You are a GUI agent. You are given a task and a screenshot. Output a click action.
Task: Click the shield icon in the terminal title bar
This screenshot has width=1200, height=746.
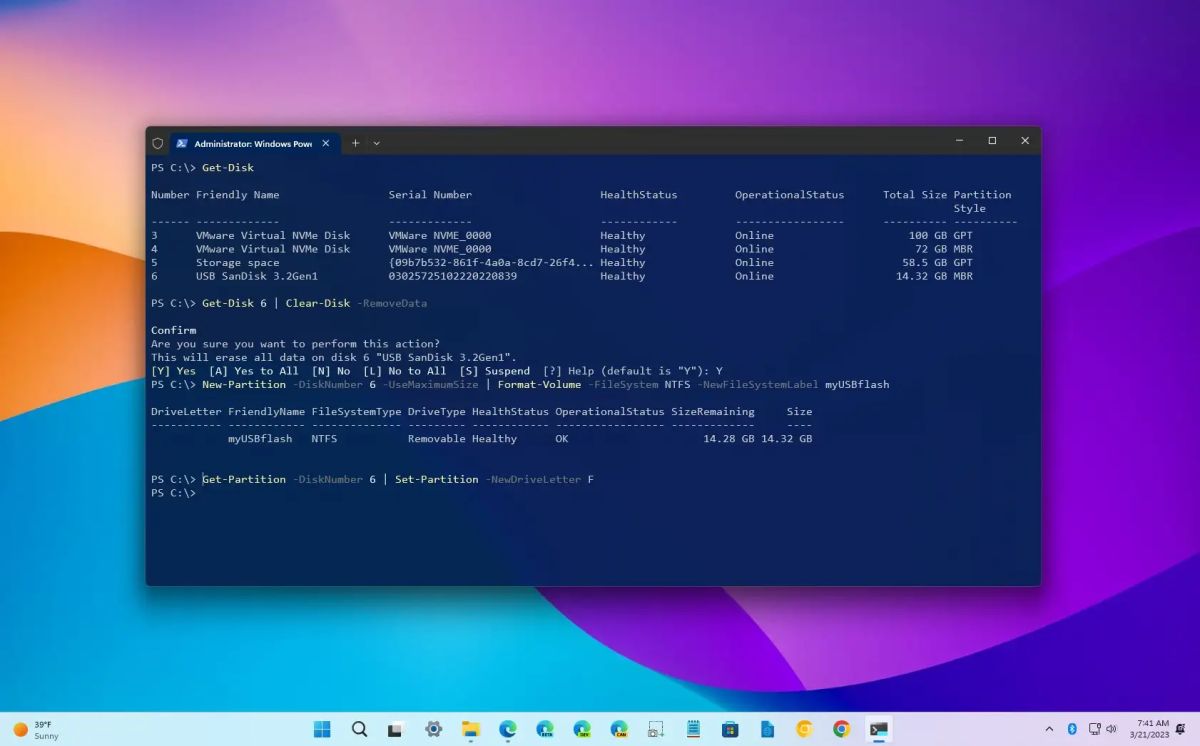(157, 143)
